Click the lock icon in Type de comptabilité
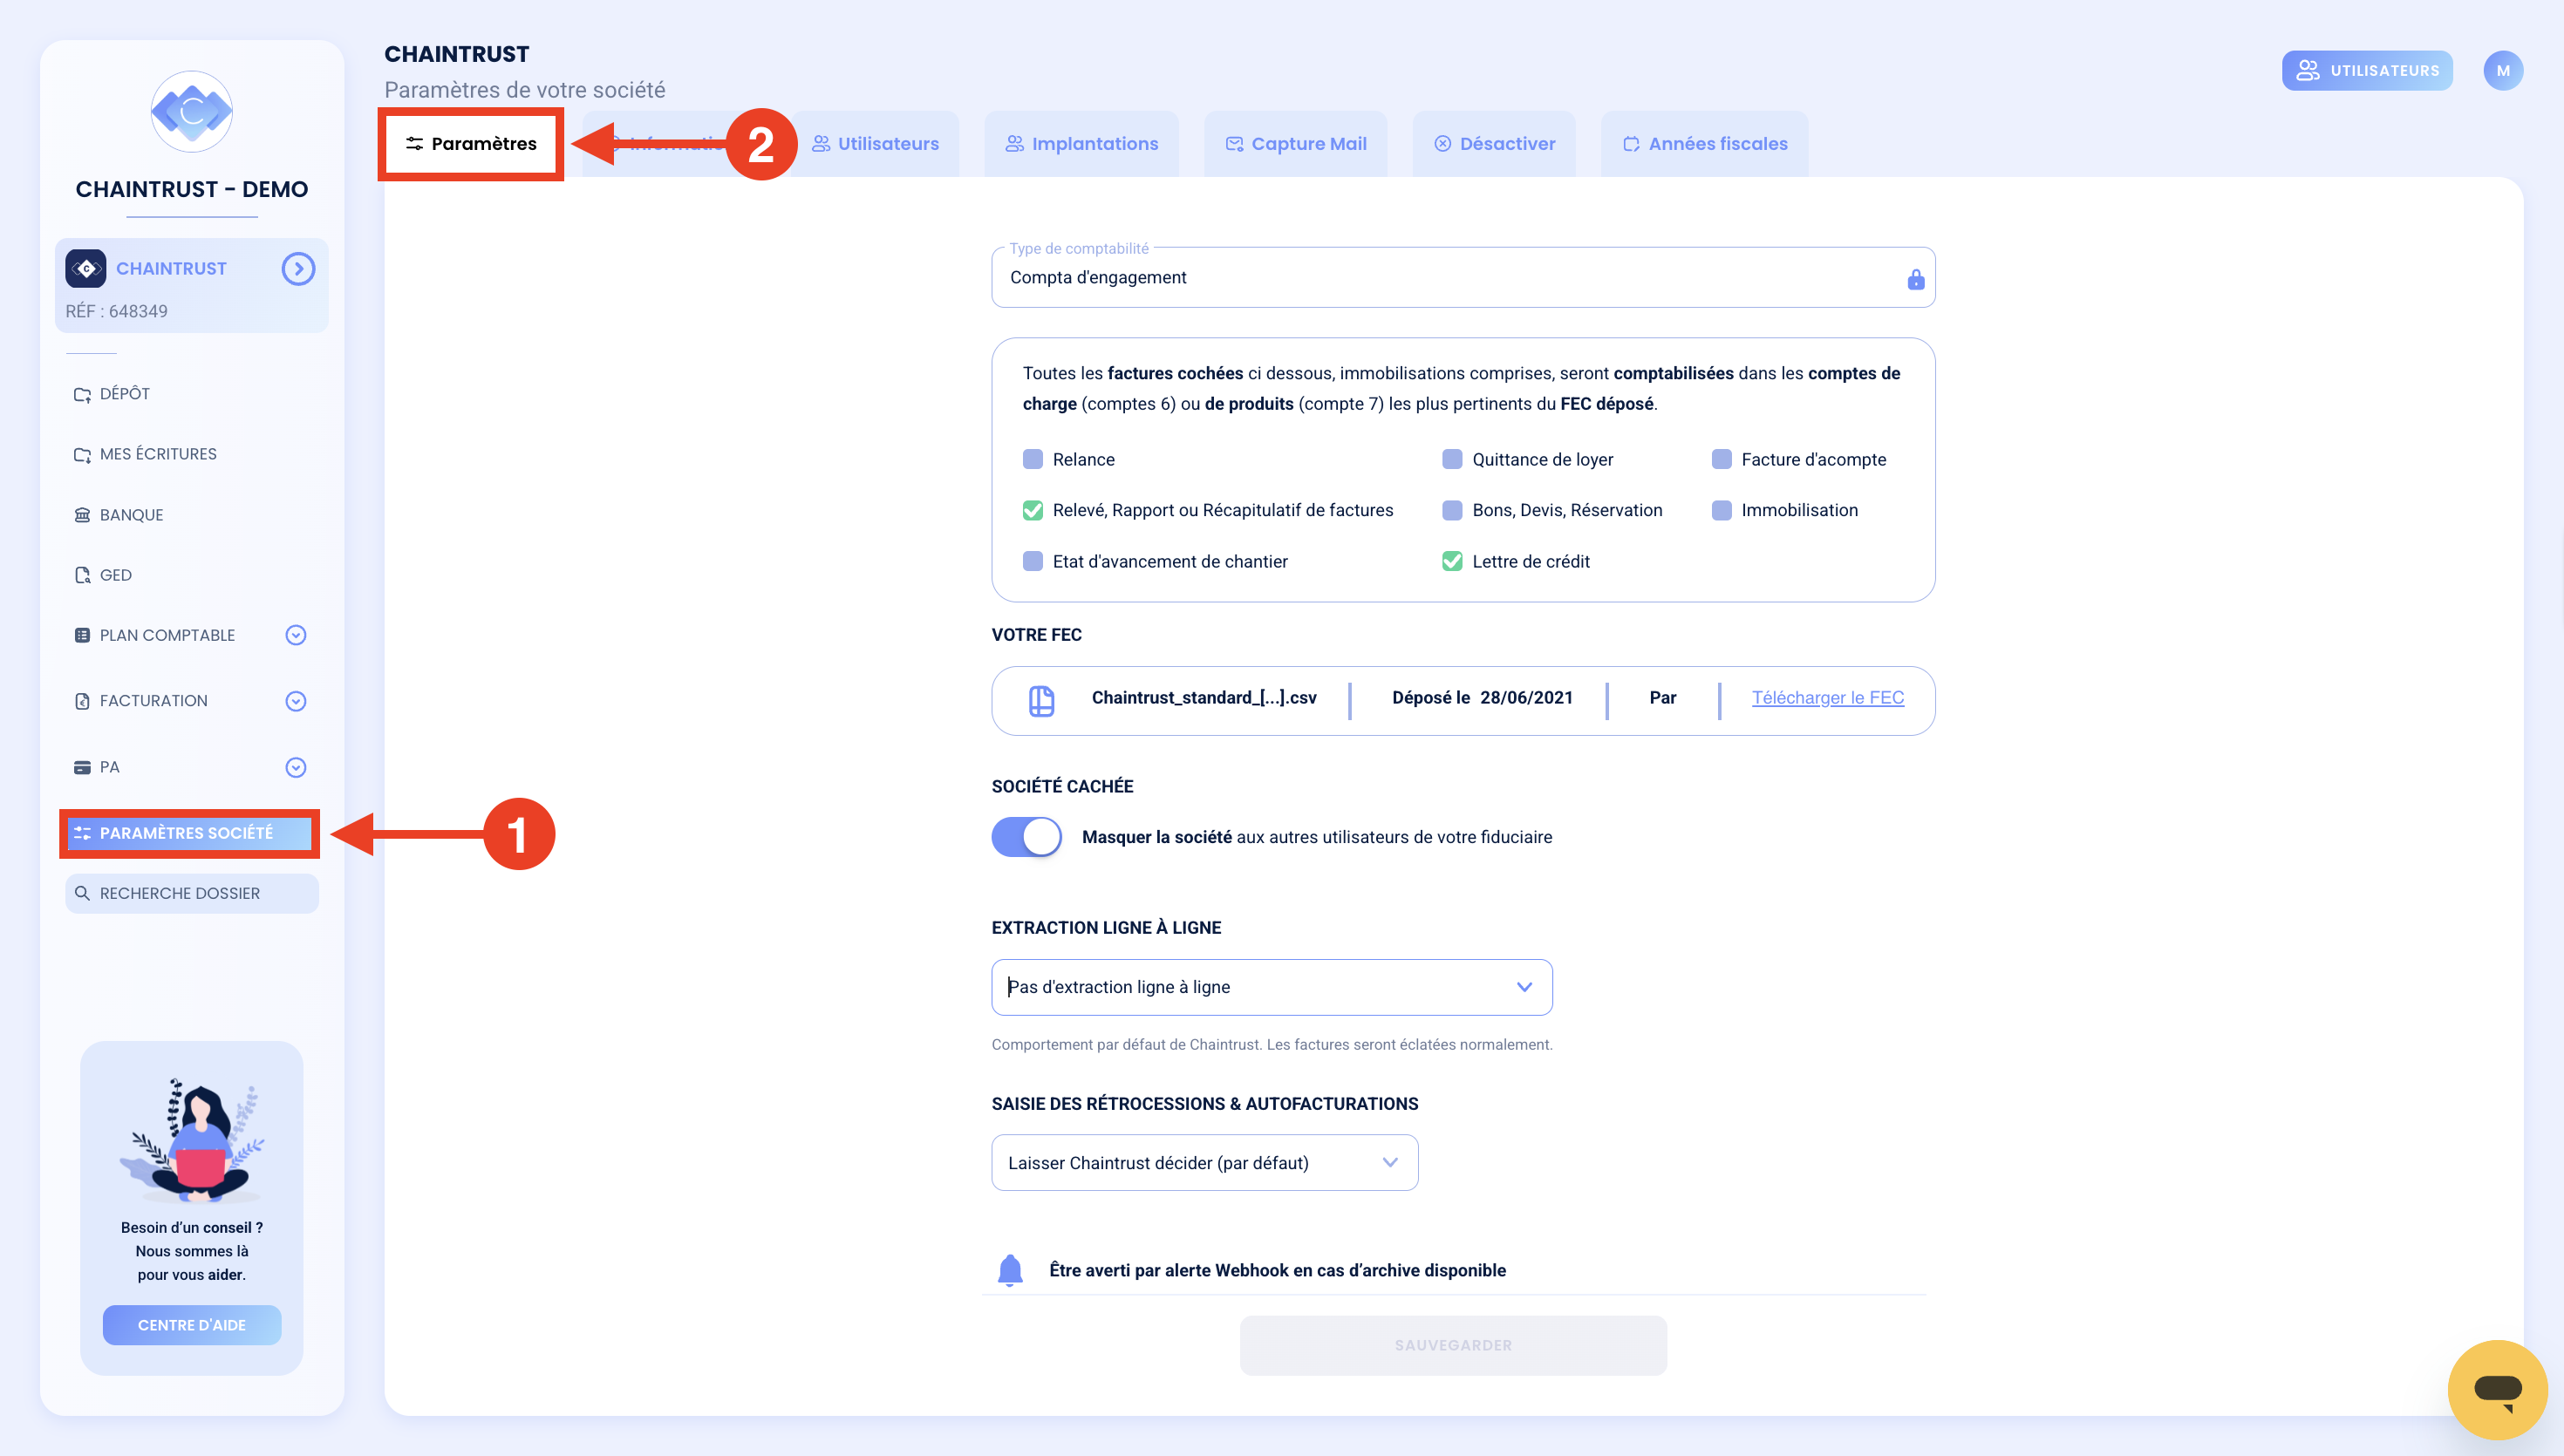 (x=1915, y=279)
